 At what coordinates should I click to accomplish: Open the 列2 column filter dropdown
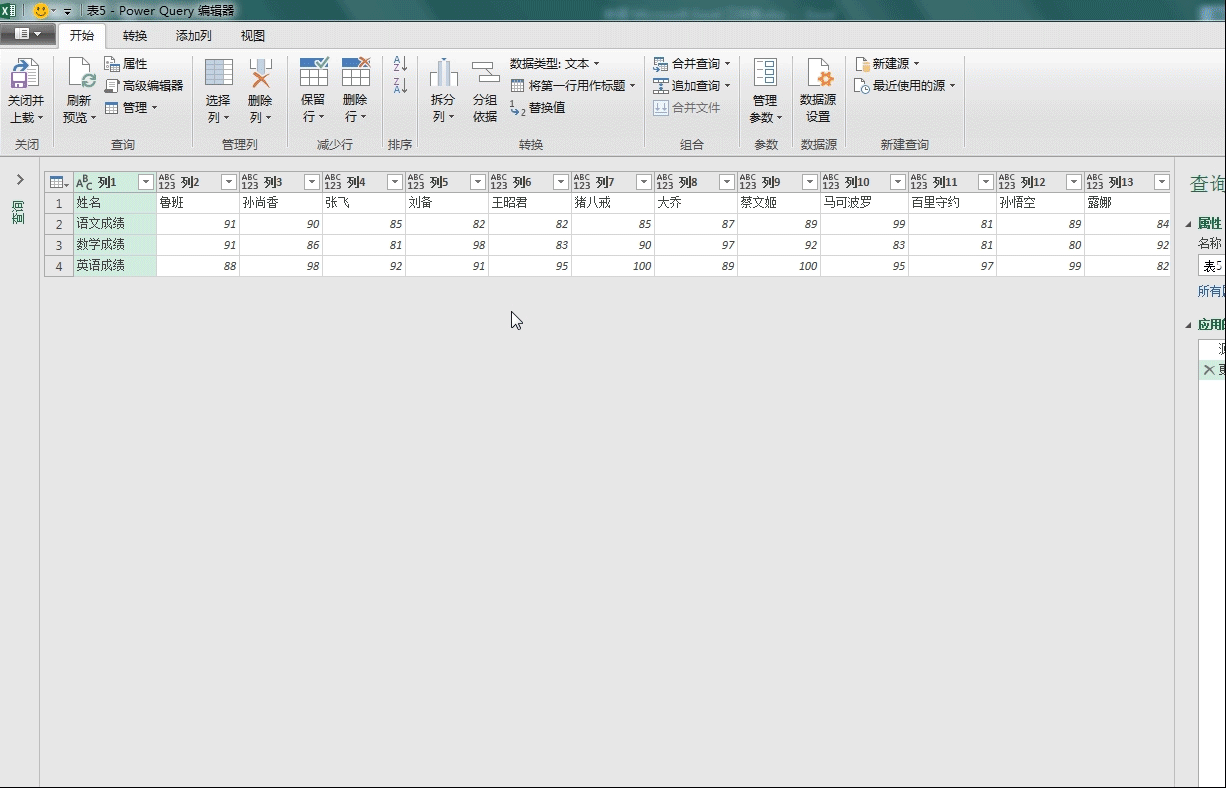pyautogui.click(x=229, y=182)
